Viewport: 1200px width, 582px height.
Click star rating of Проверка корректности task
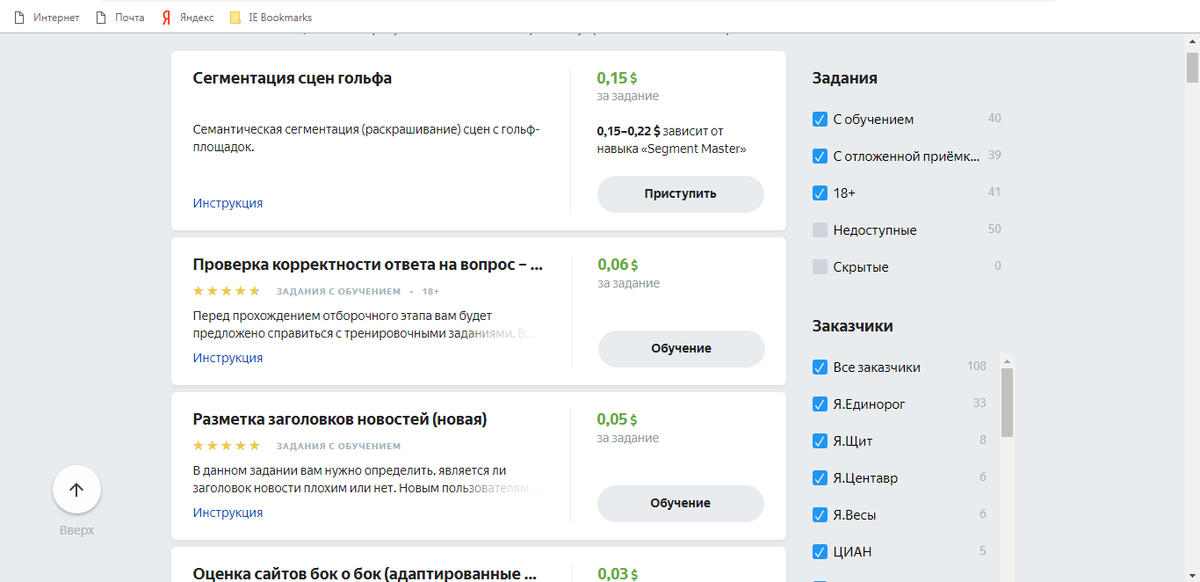[227, 291]
